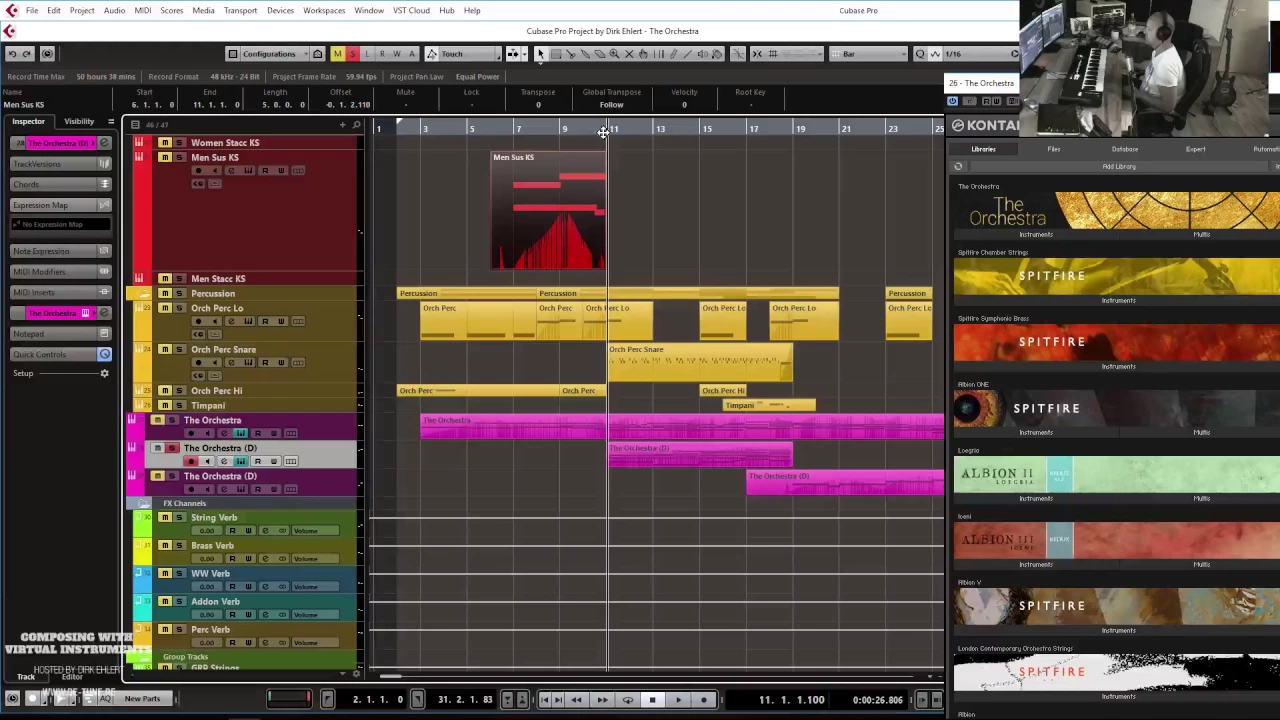
Task: Open the File menu
Action: 32,10
